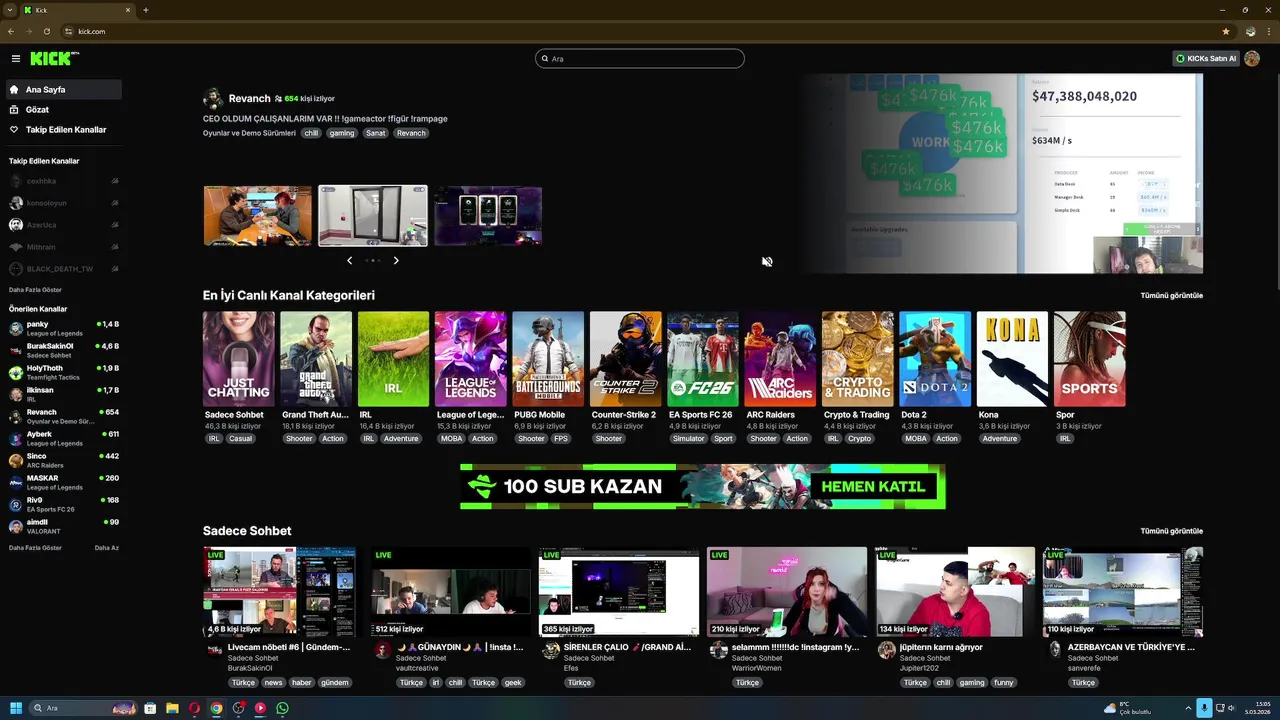This screenshot has width=1280, height=720.
Task: Open WhatsApp from the taskbar
Action: (x=282, y=708)
